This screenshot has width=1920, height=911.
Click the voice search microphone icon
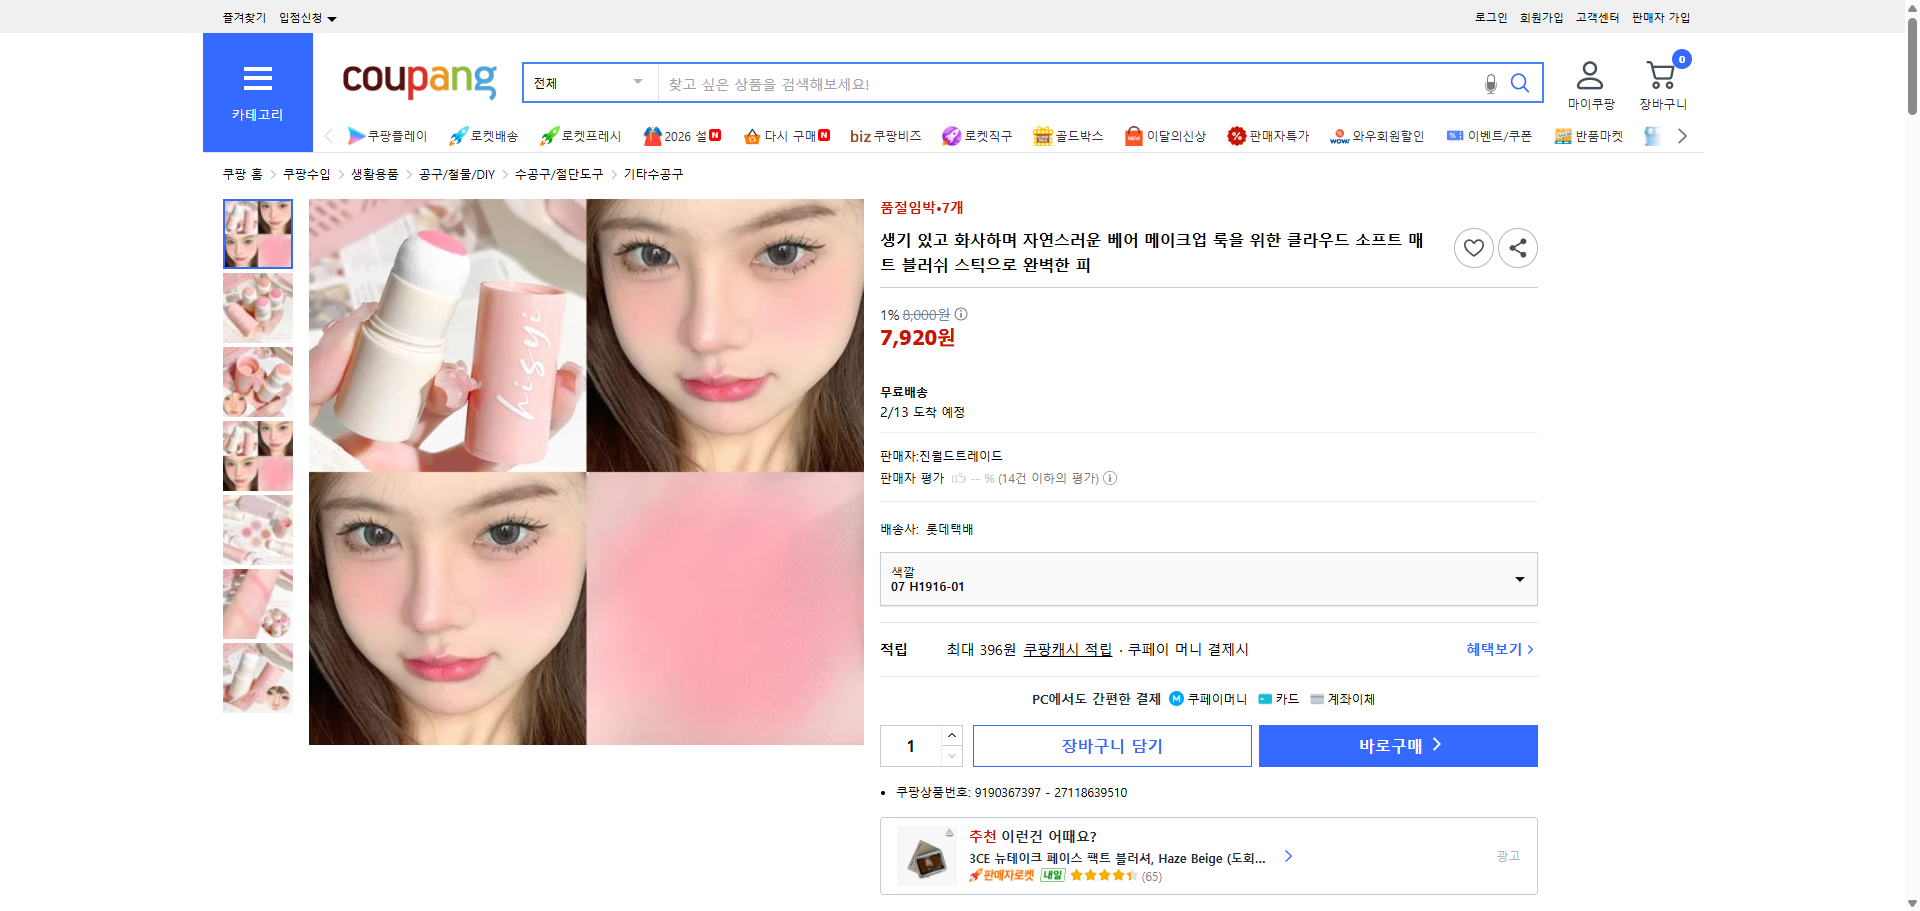[x=1490, y=83]
